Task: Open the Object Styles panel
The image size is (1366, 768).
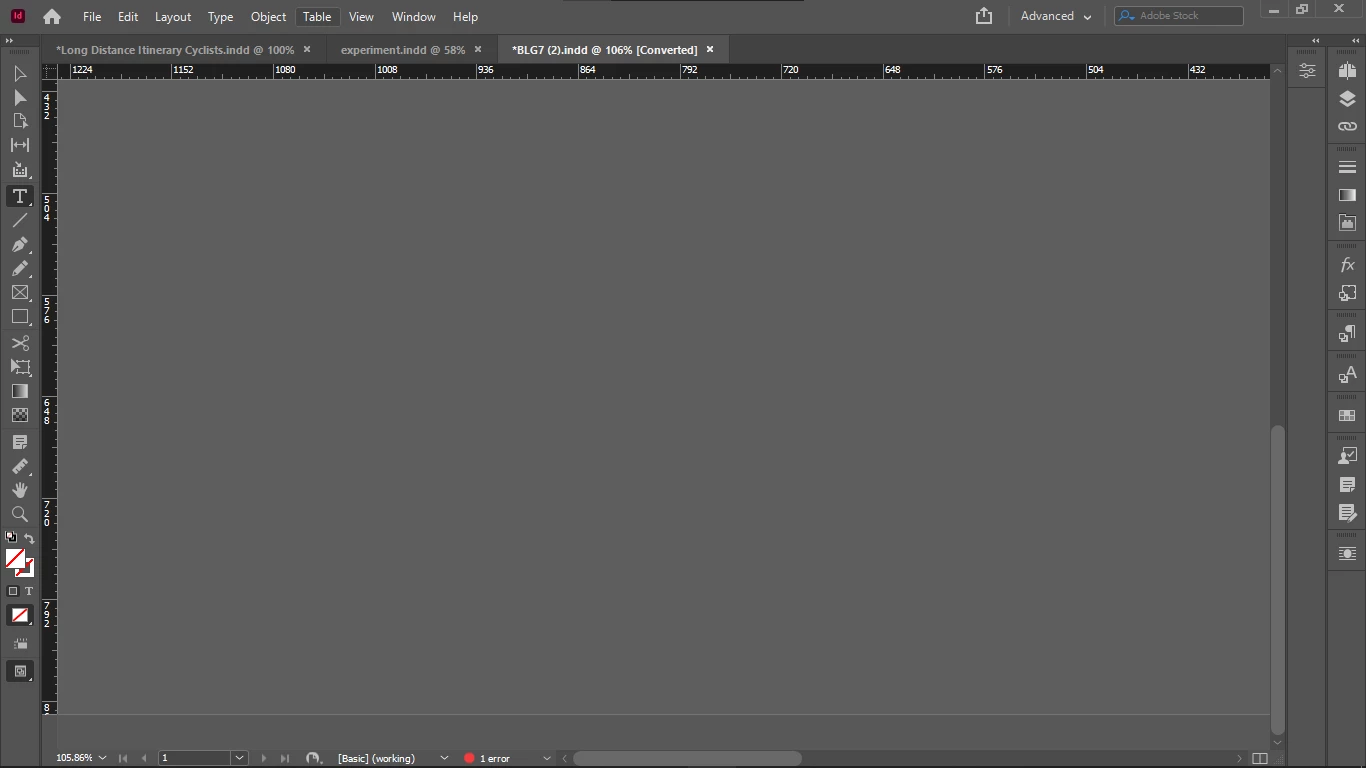Action: point(1347,293)
